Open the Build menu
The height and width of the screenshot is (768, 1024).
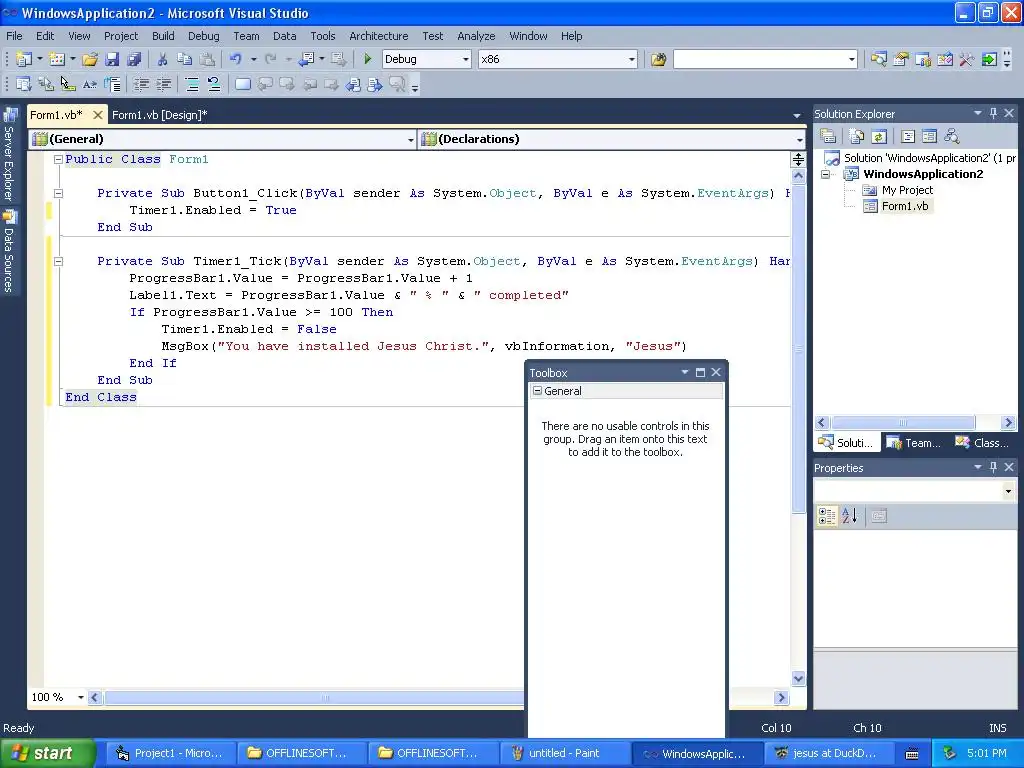pos(163,36)
